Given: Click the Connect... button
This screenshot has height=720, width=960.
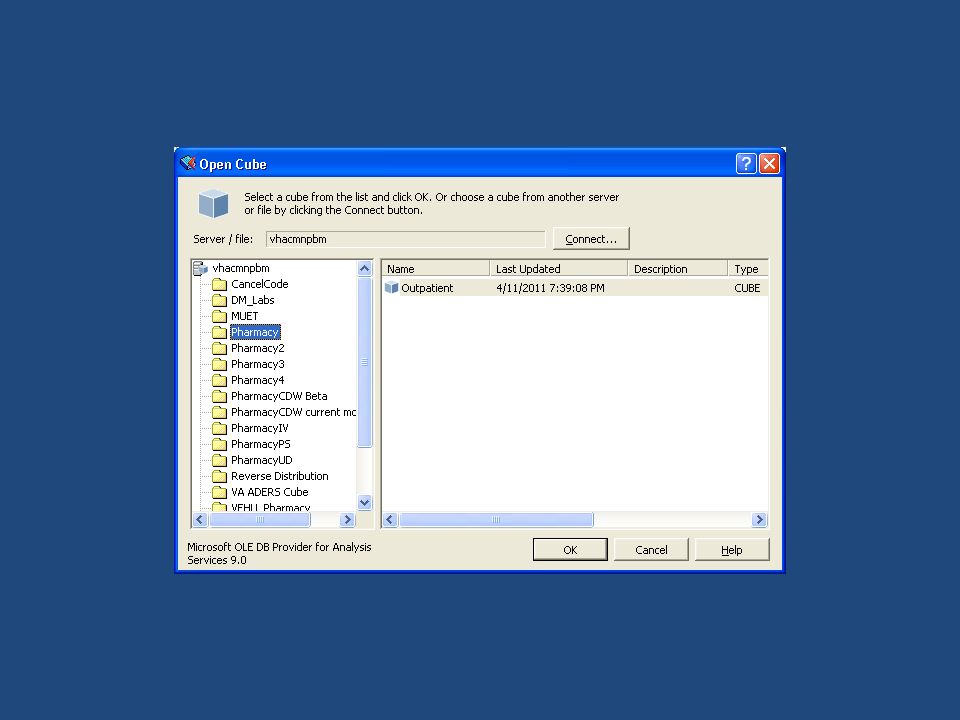Looking at the screenshot, I should click(x=591, y=239).
